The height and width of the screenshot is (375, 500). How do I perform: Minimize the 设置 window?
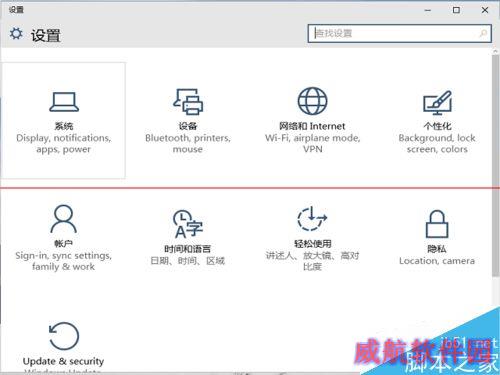click(x=428, y=10)
